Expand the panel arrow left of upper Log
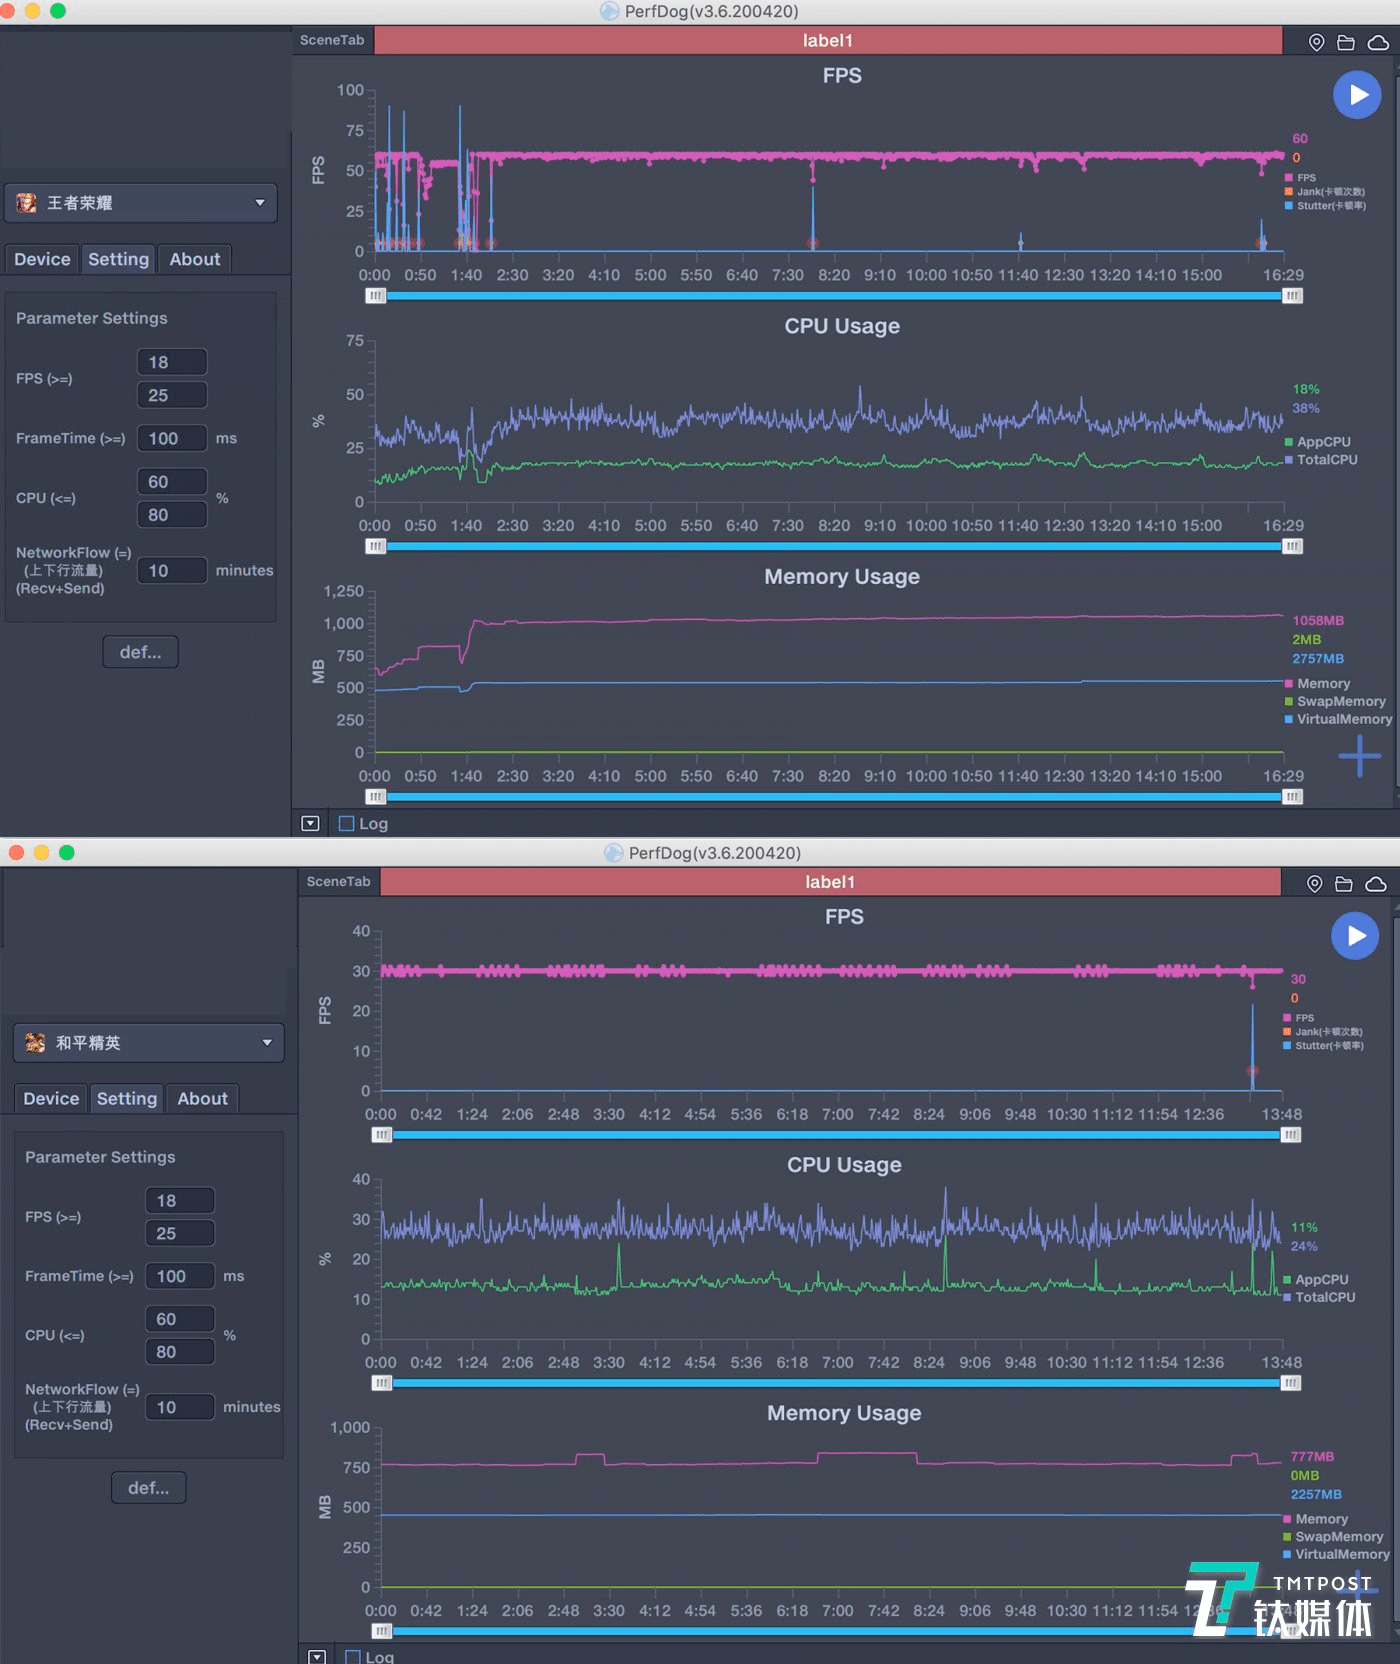The height and width of the screenshot is (1664, 1400). click(310, 824)
